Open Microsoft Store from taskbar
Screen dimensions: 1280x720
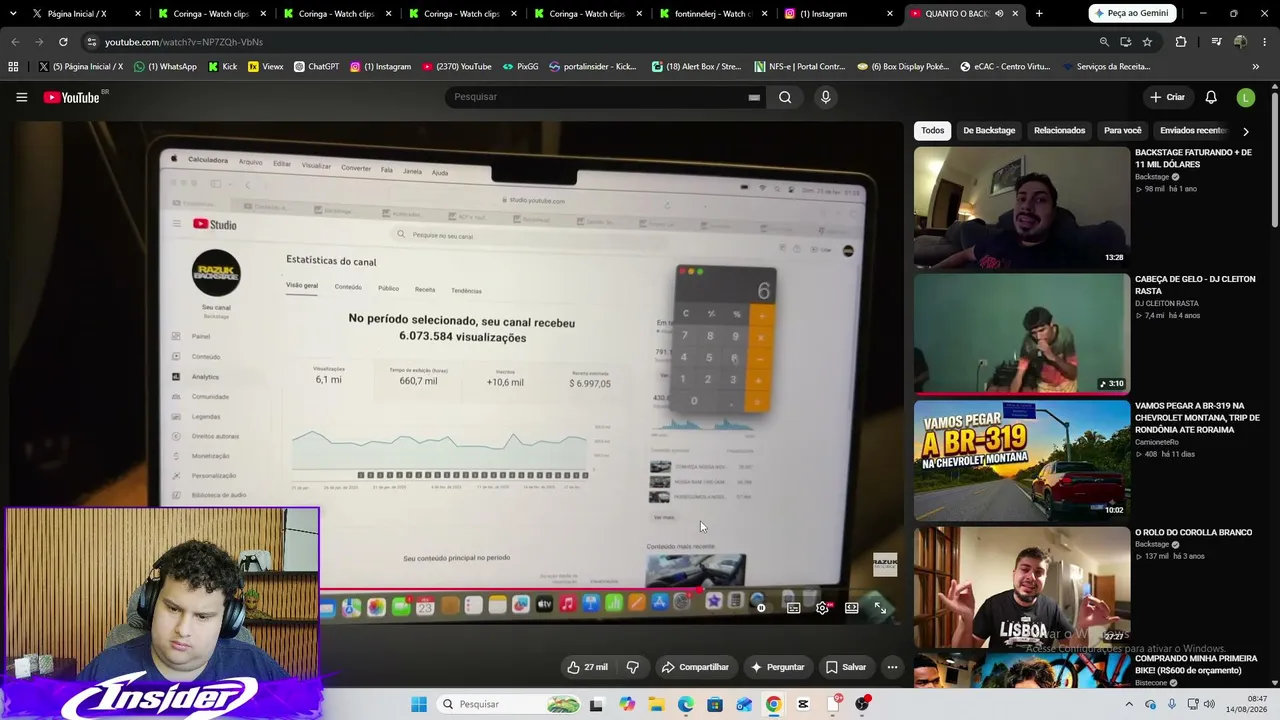tap(715, 704)
